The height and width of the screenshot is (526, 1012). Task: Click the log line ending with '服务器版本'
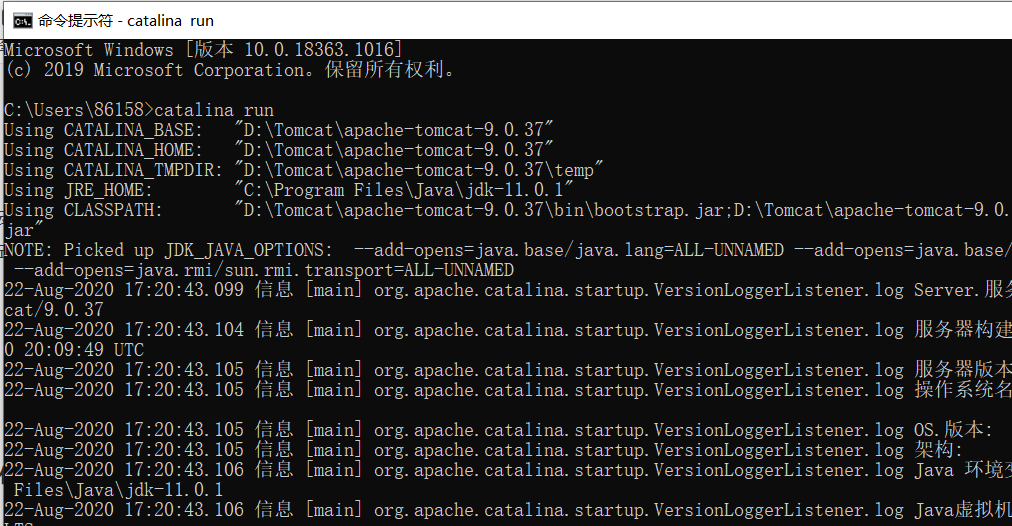click(508, 370)
